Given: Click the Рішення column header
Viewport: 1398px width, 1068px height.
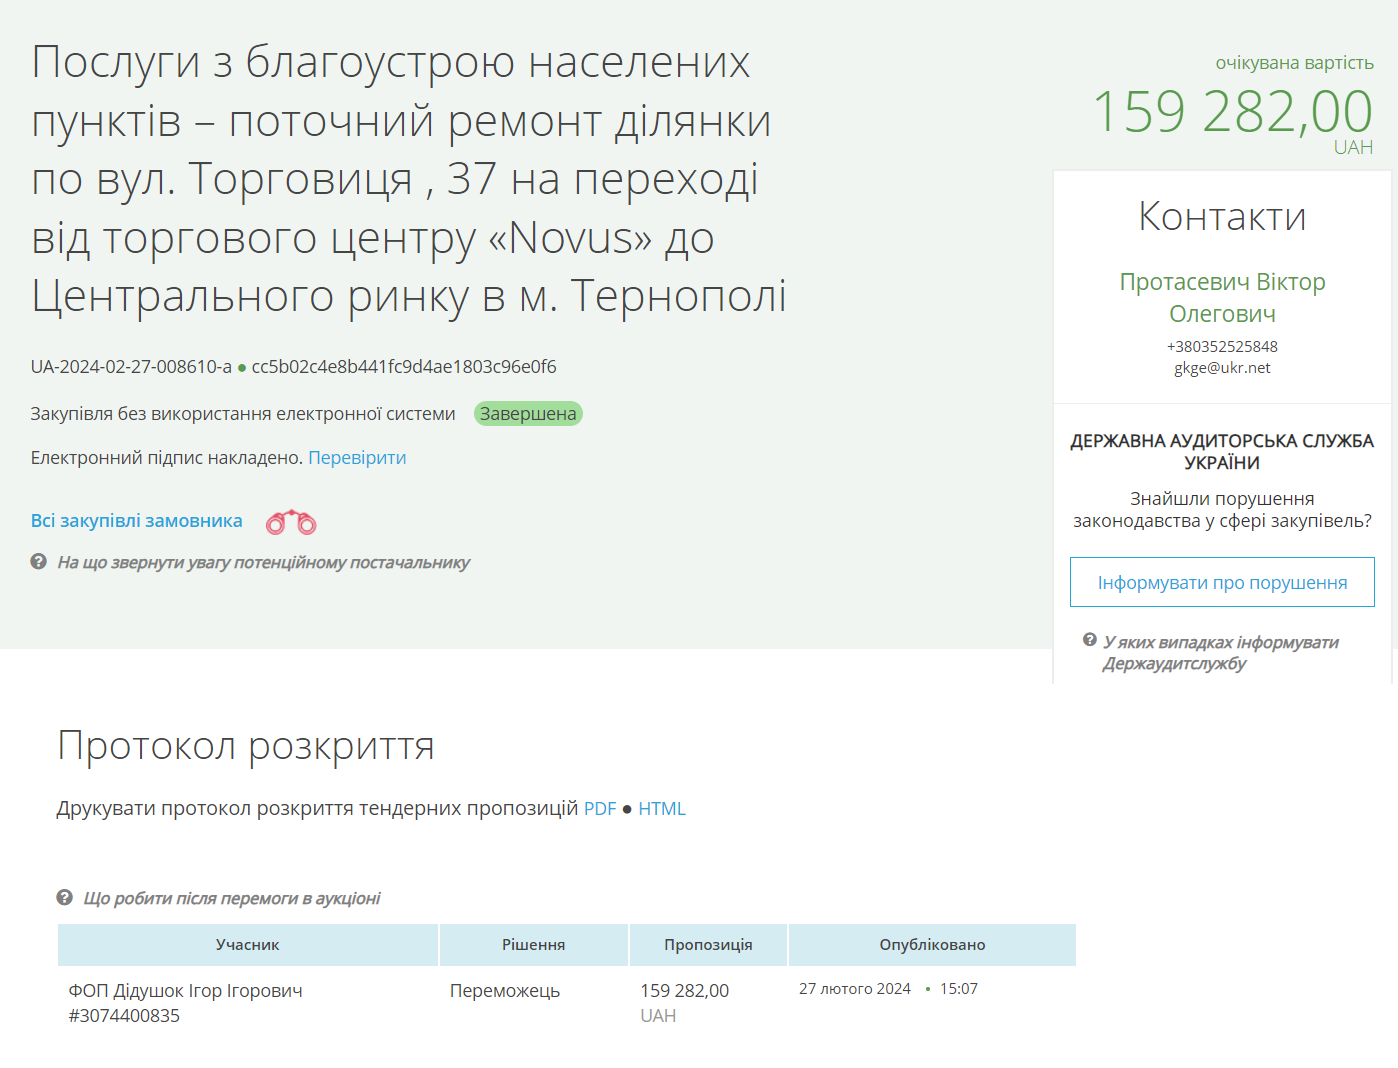Looking at the screenshot, I should 533,944.
